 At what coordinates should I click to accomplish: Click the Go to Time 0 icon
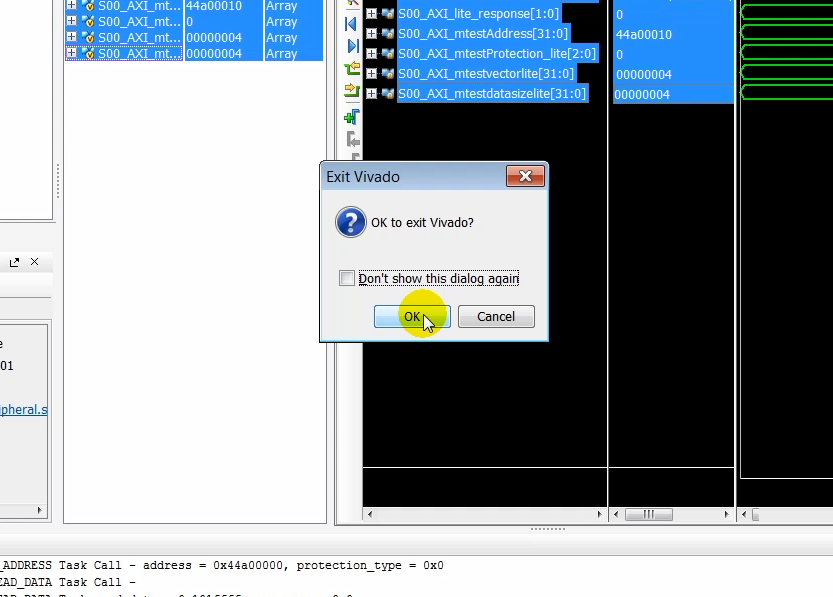pos(352,22)
